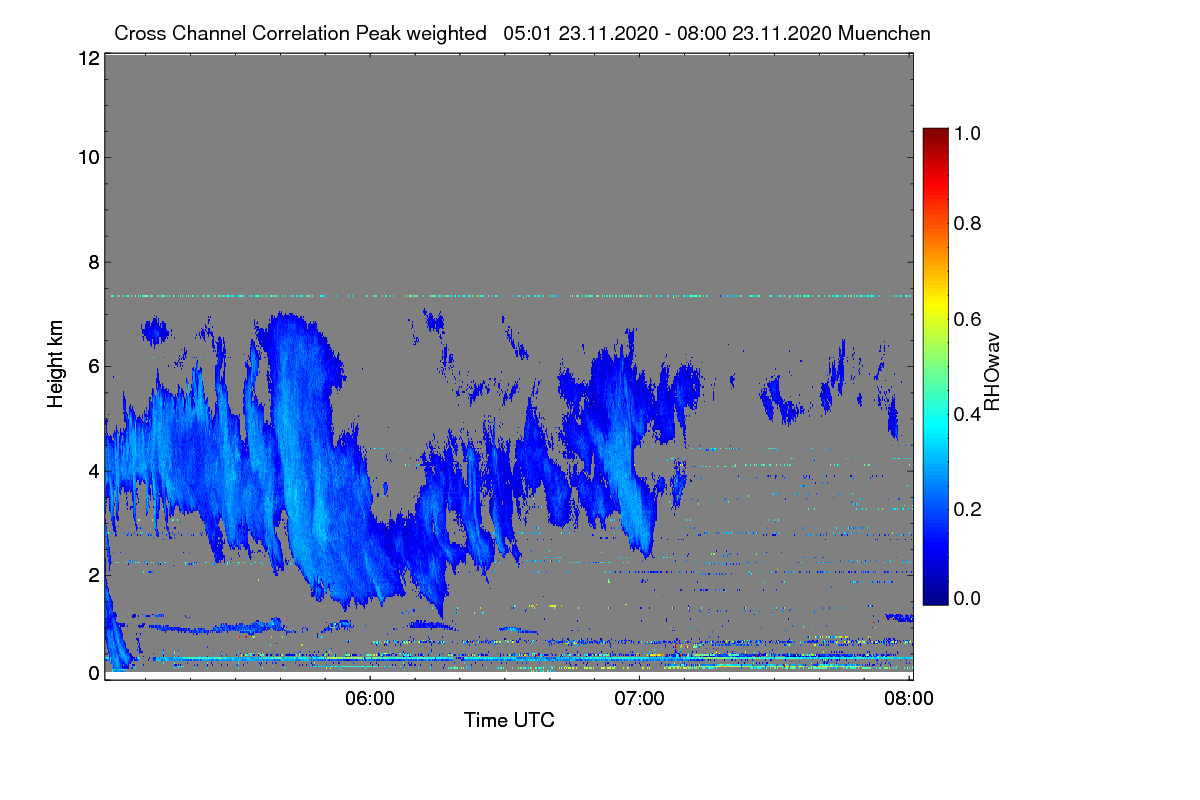This screenshot has width=1200, height=800.
Task: Click the '07:00' time tick label
Action: (639, 697)
